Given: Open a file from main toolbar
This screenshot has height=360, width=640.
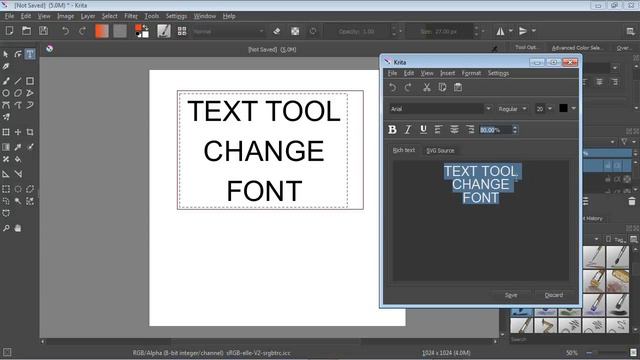Looking at the screenshot, I should point(27,31).
